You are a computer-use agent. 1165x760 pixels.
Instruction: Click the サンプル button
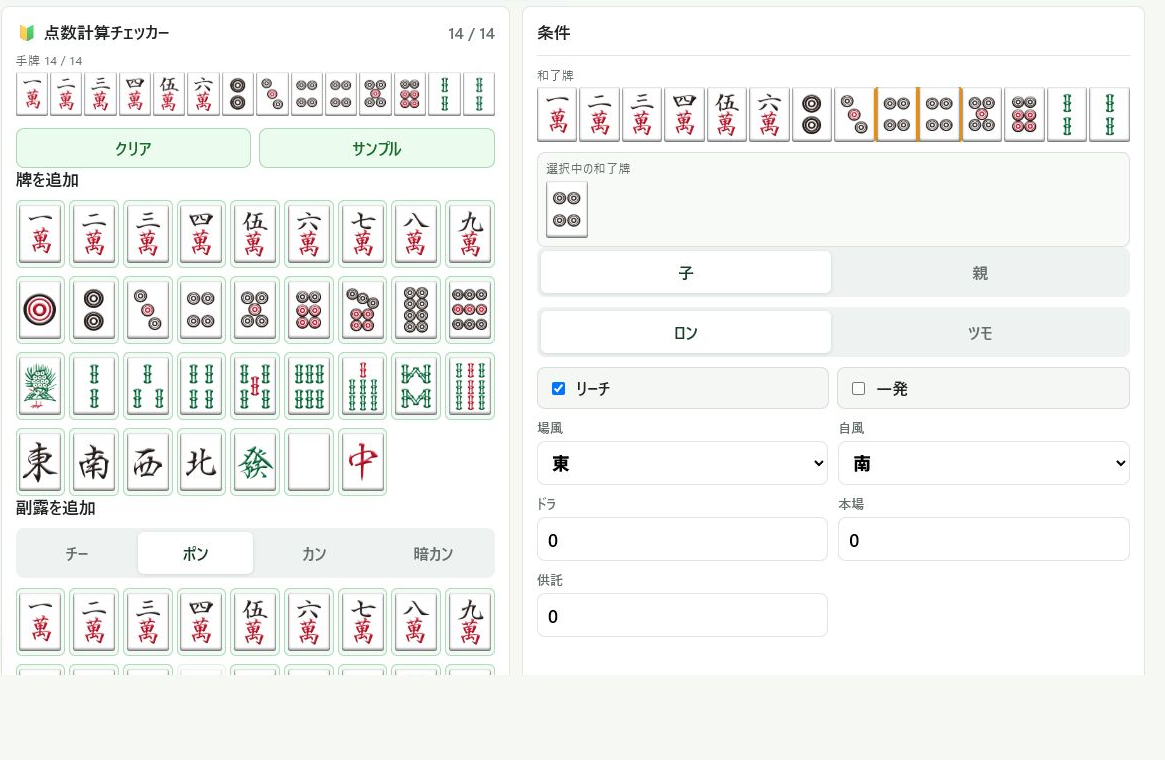click(x=377, y=148)
